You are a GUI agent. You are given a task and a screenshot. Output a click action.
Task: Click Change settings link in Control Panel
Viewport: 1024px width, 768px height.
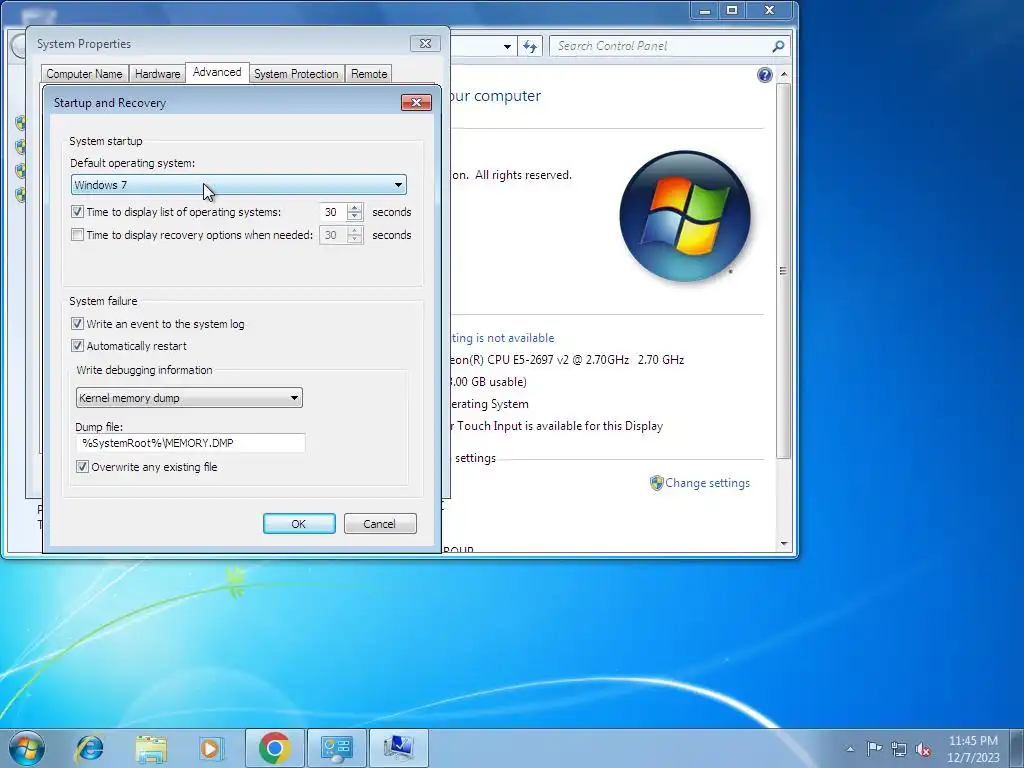click(x=707, y=483)
